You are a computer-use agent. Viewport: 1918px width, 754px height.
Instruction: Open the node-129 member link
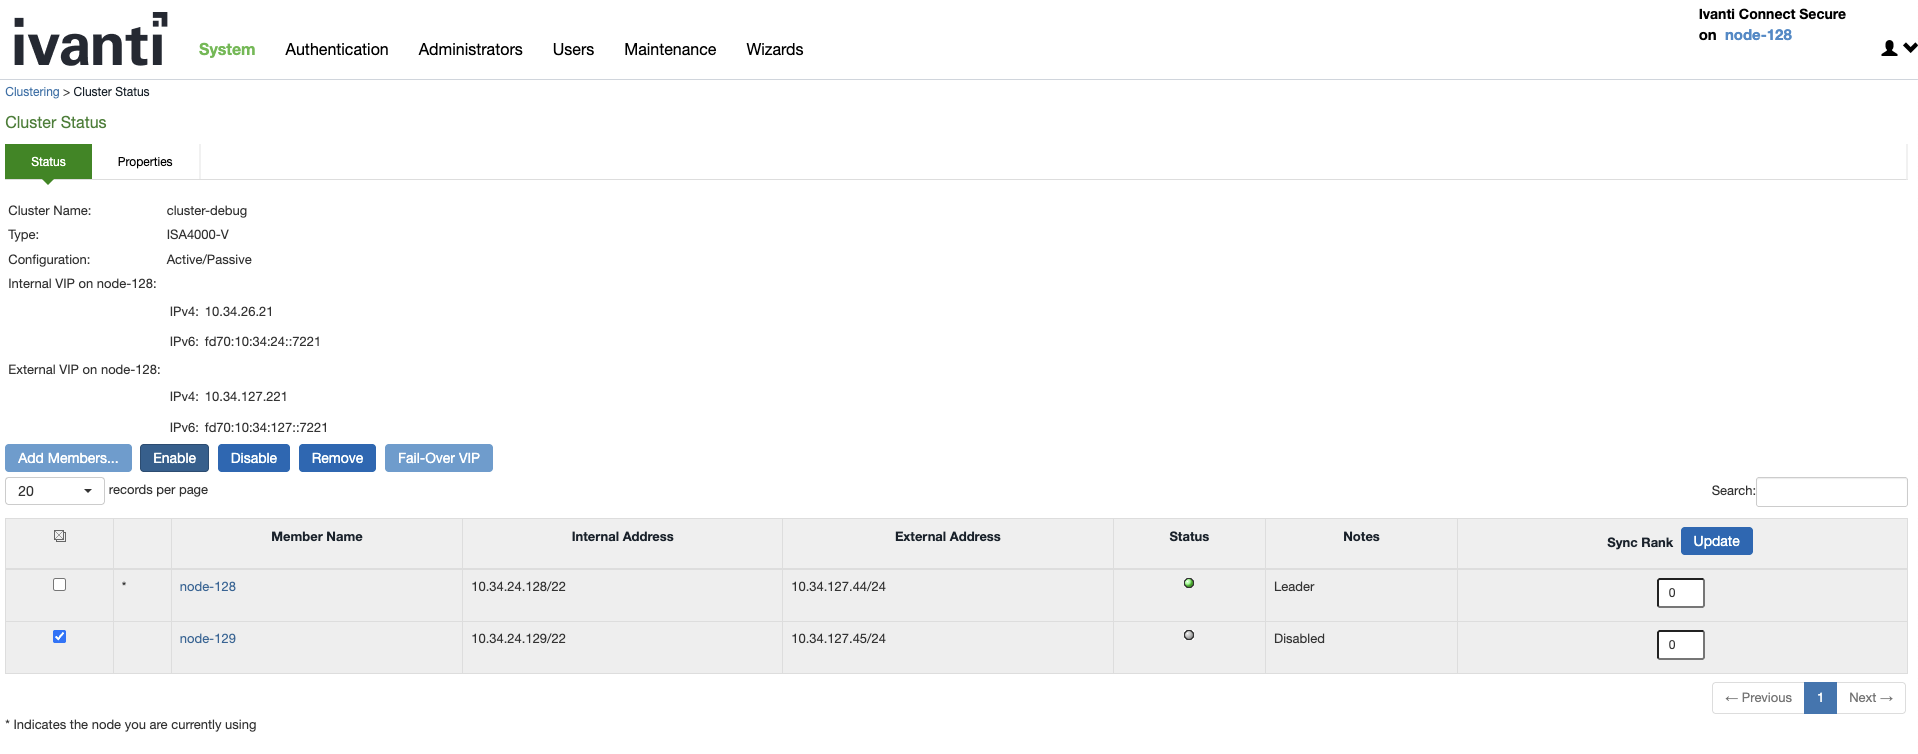(208, 639)
